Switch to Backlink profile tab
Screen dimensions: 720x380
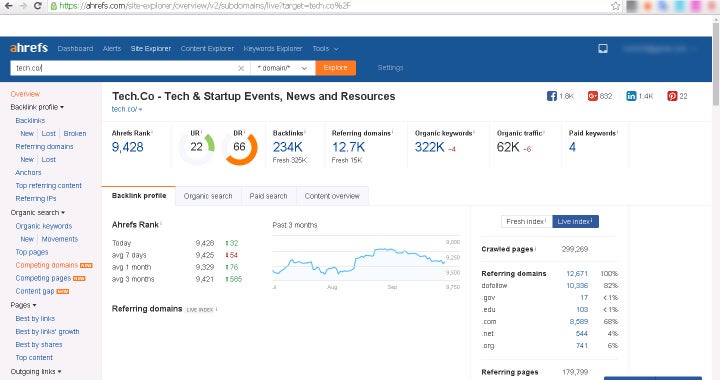(139, 196)
